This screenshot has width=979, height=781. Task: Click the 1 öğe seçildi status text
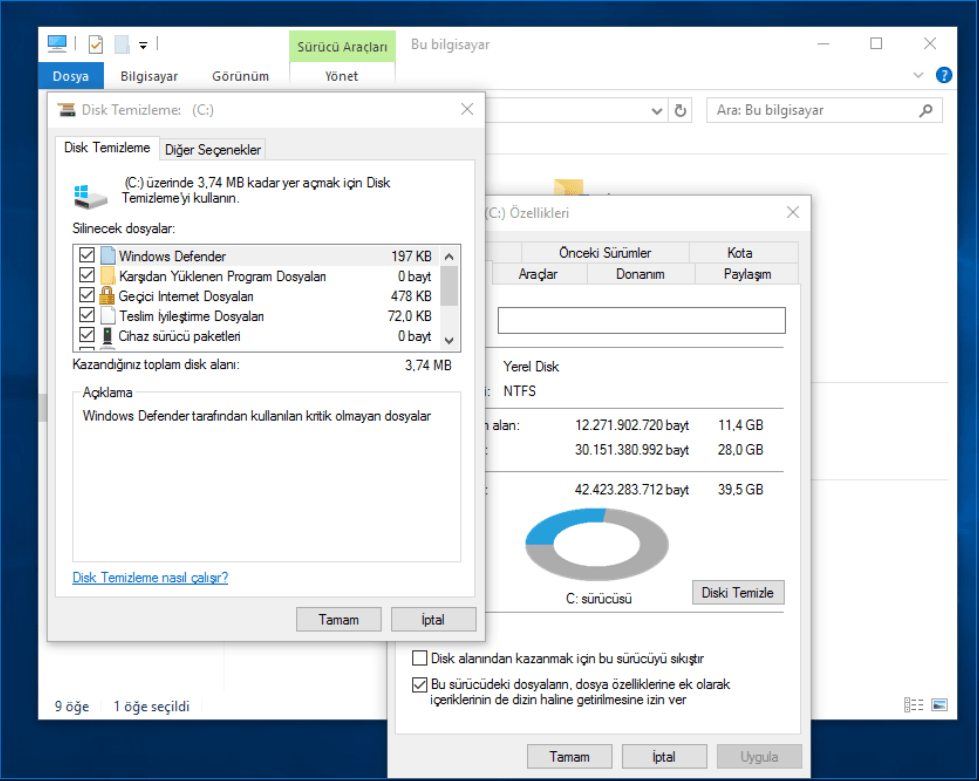tap(151, 706)
